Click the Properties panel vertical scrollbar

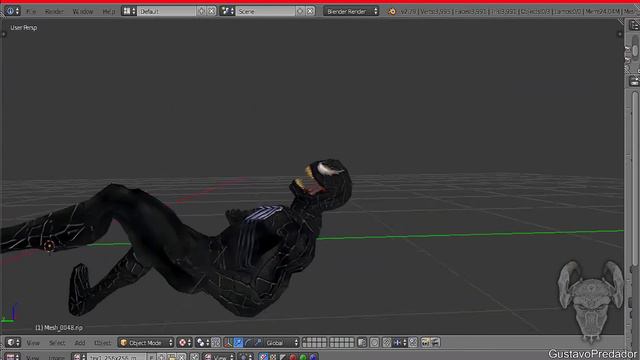[635, 180]
